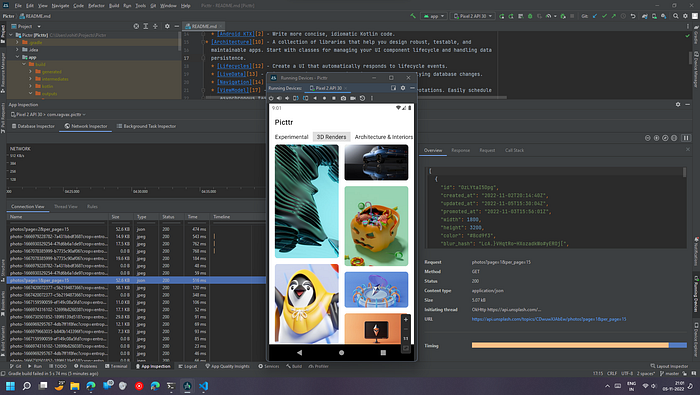Click the Git commit checkmark icon

[604, 16]
